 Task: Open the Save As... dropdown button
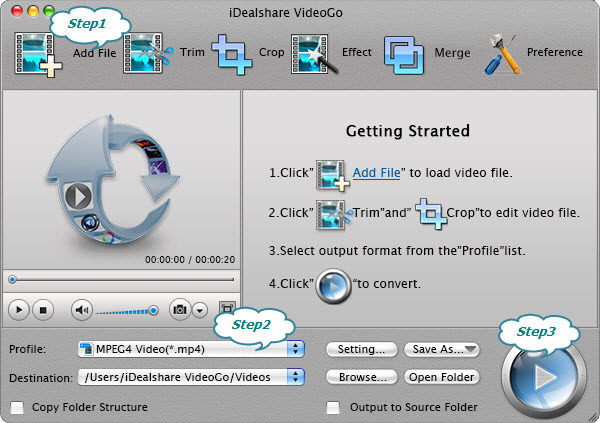[442, 349]
